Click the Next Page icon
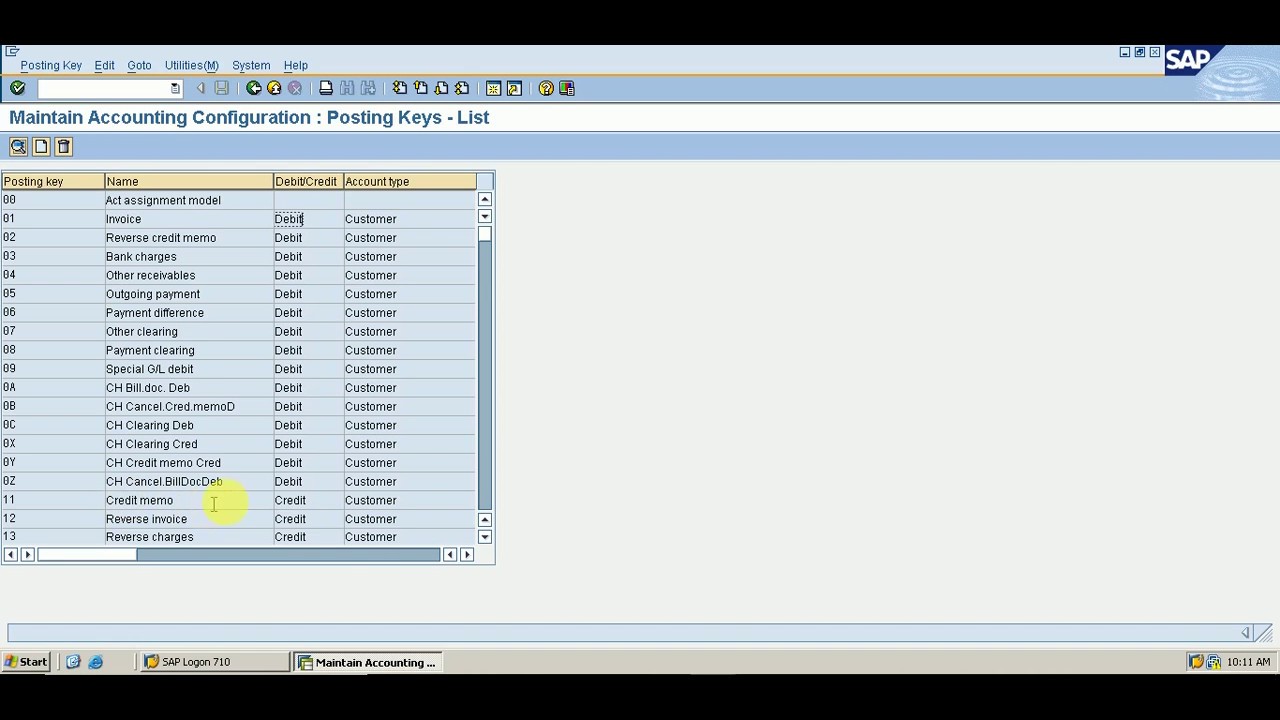 (x=441, y=88)
